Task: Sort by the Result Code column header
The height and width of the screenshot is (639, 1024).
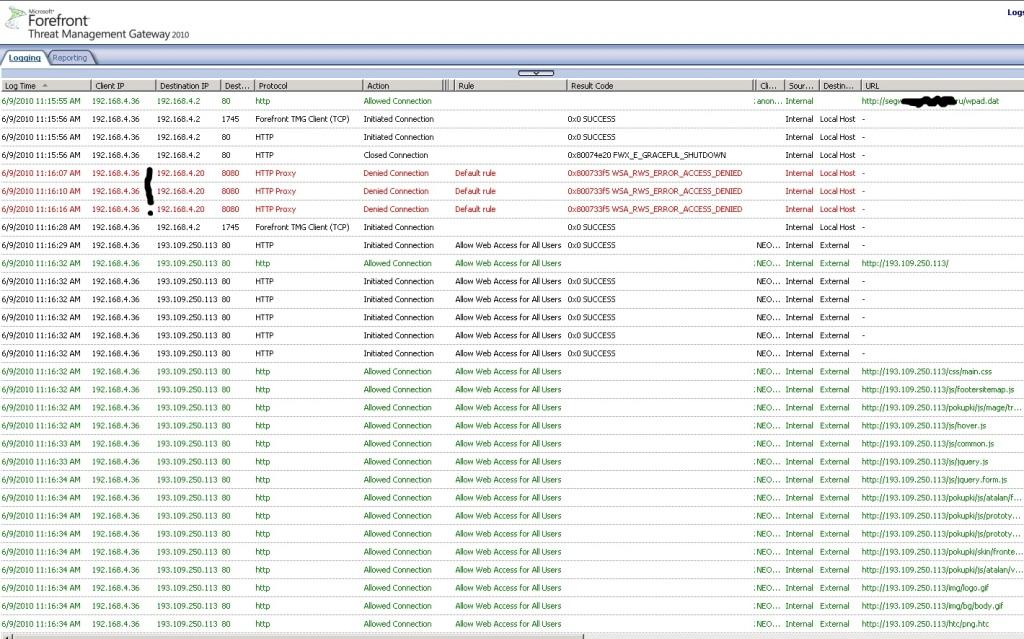Action: [660, 86]
